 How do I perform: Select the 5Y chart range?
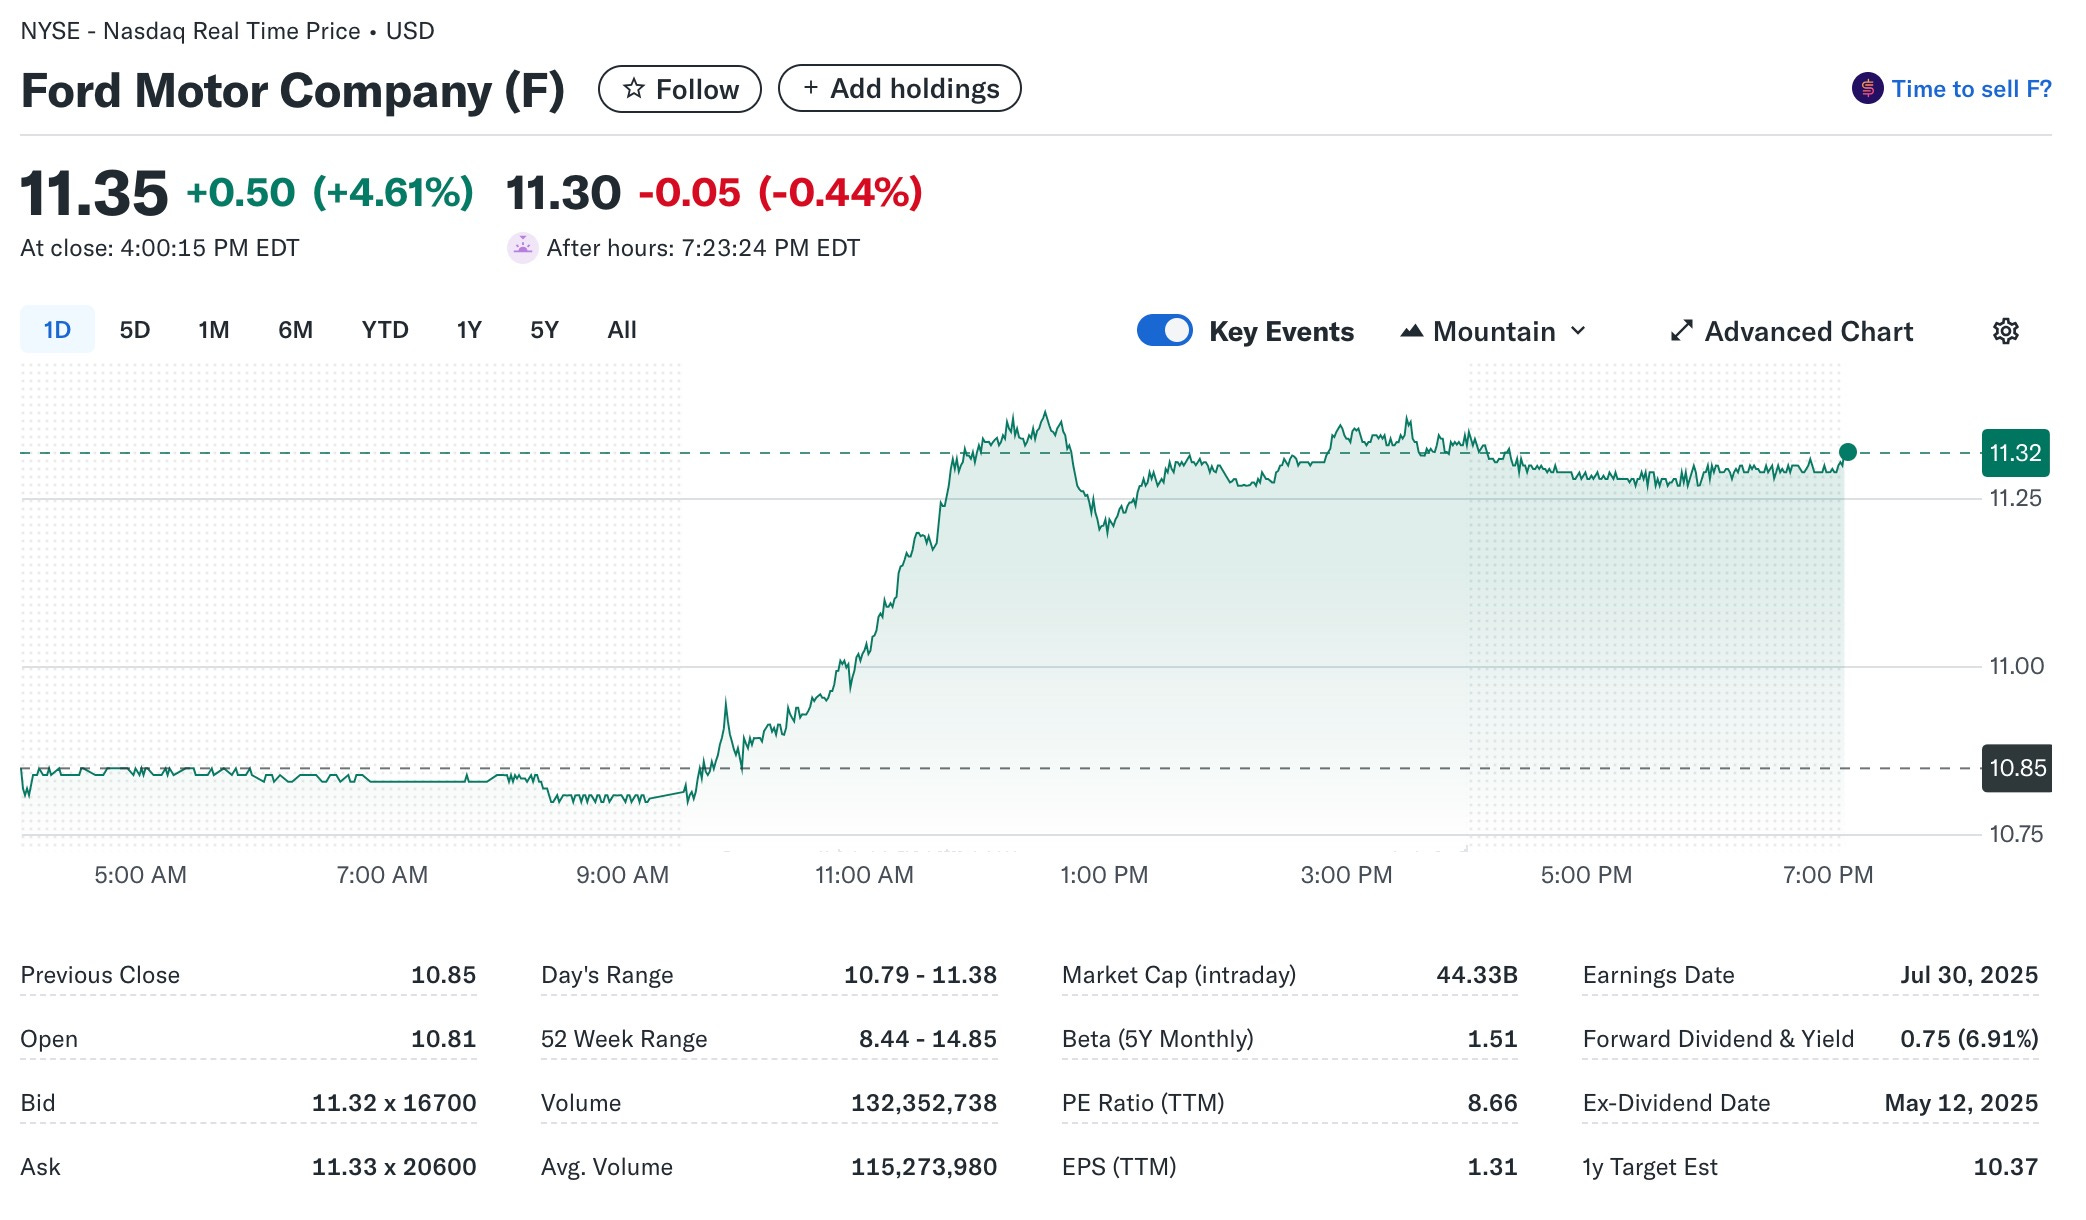(544, 330)
